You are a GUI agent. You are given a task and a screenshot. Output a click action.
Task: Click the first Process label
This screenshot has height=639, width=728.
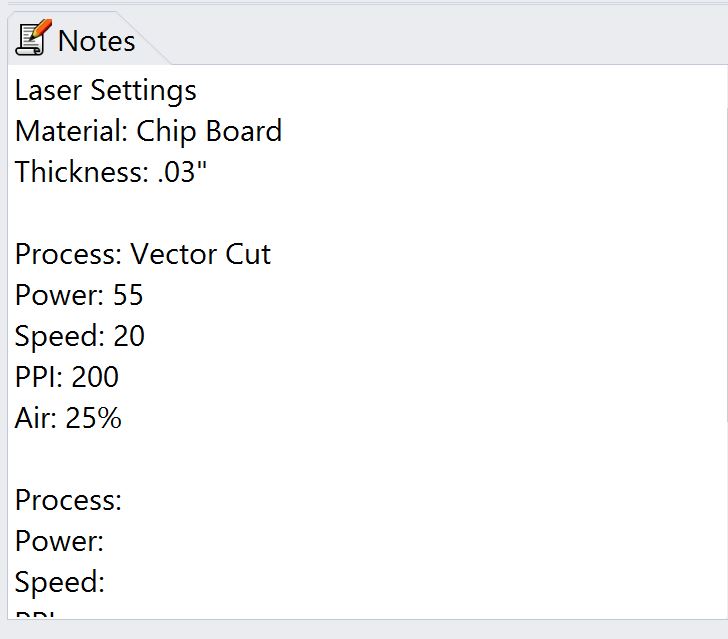68,254
